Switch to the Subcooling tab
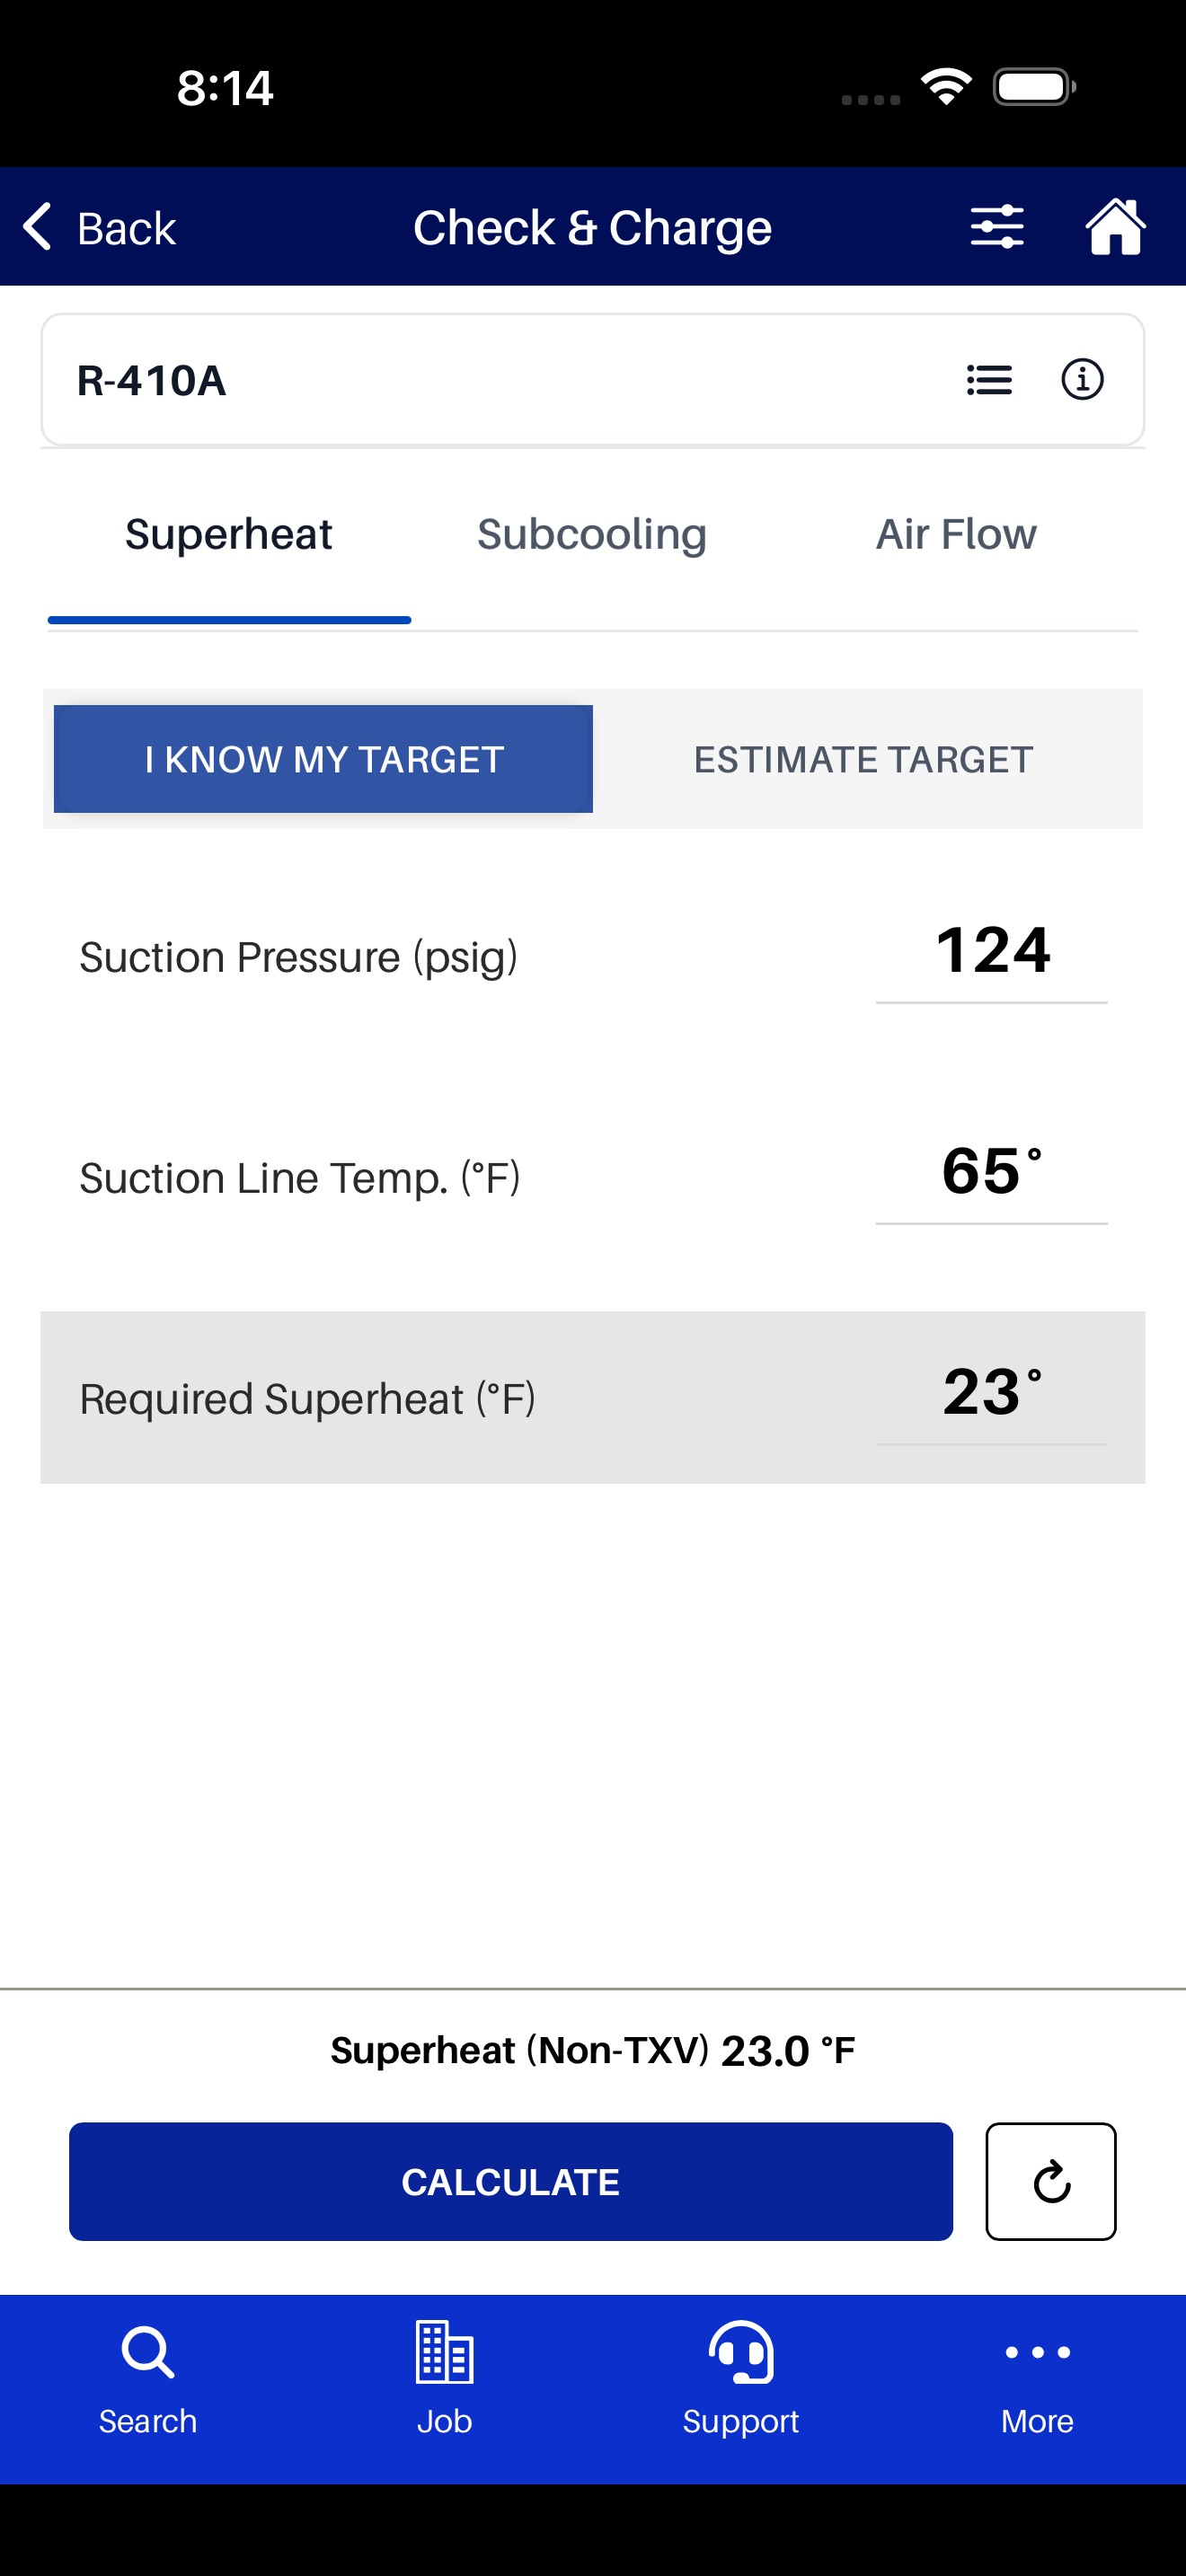The width and height of the screenshot is (1186, 2576). coord(592,534)
